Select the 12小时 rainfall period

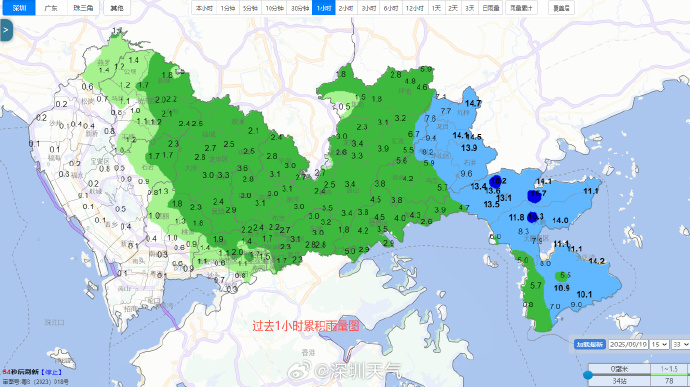pyautogui.click(x=415, y=8)
